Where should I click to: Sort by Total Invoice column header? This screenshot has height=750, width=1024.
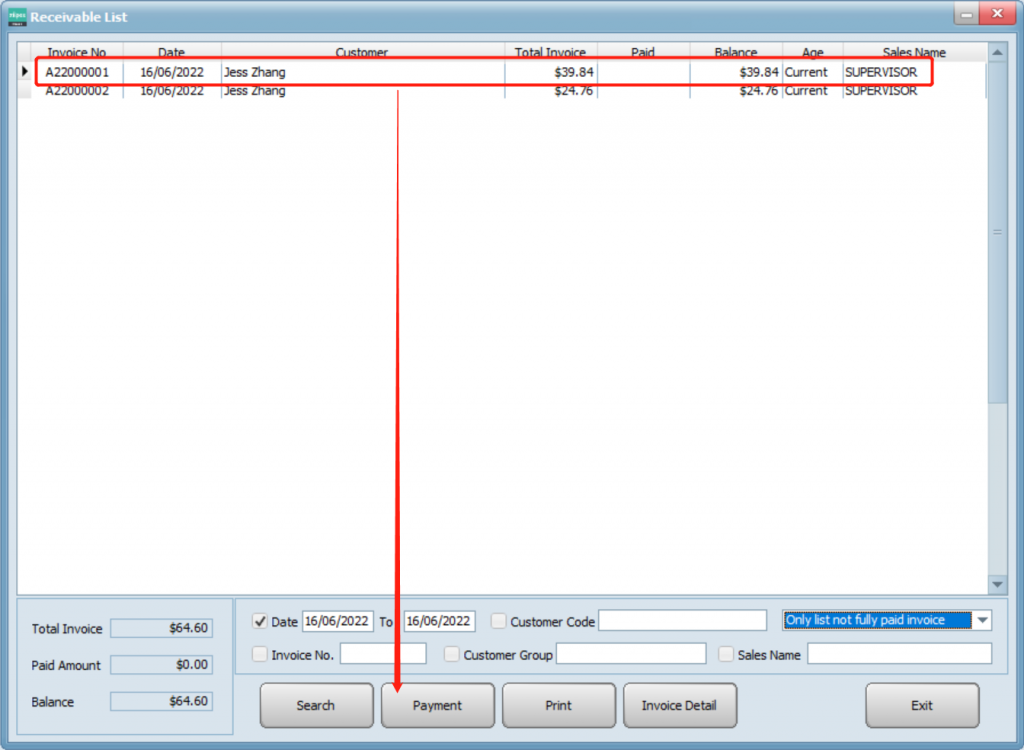tap(550, 52)
